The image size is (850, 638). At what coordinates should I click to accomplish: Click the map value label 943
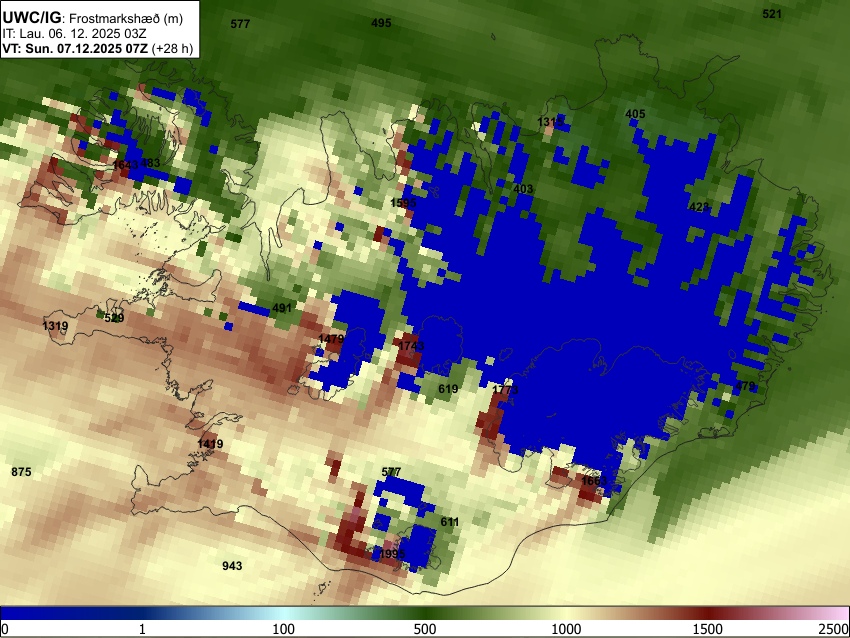tap(232, 566)
